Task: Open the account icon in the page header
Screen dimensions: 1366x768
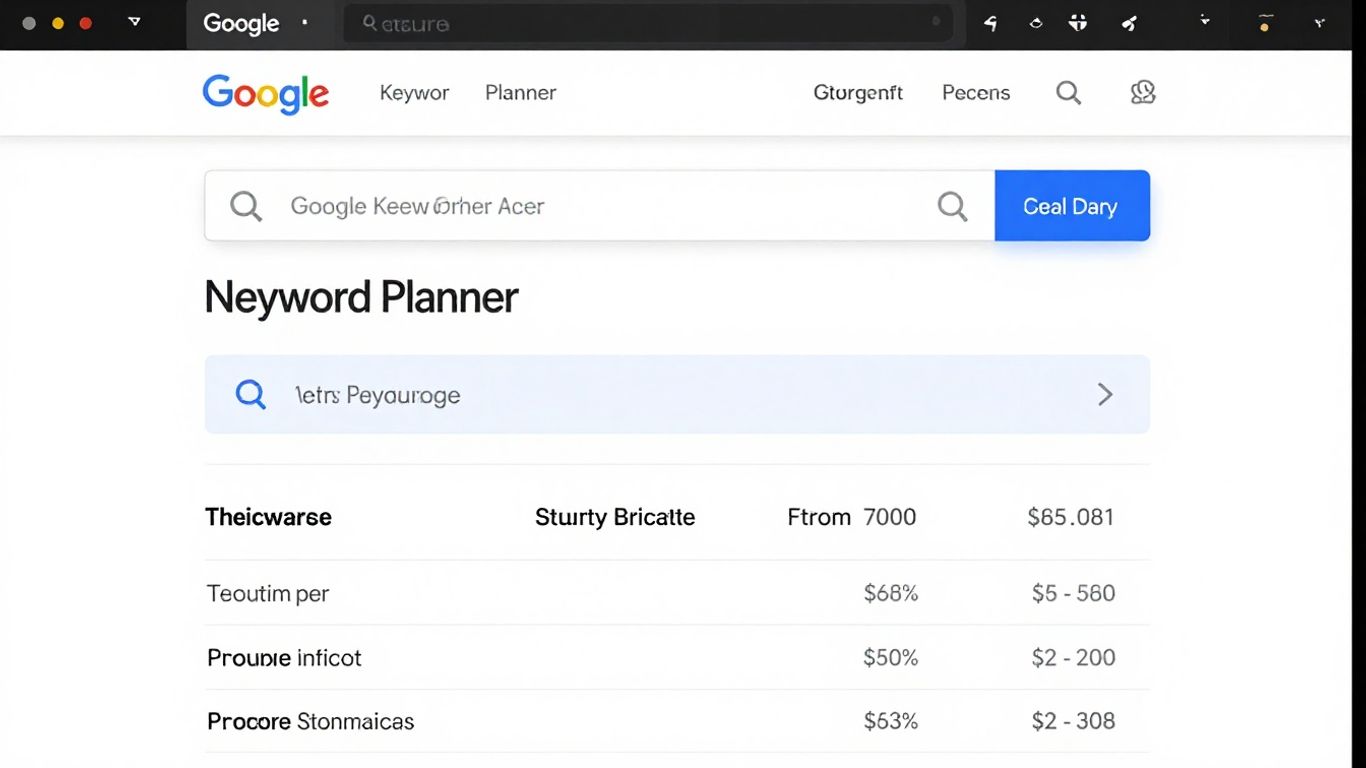Action: pos(1143,93)
